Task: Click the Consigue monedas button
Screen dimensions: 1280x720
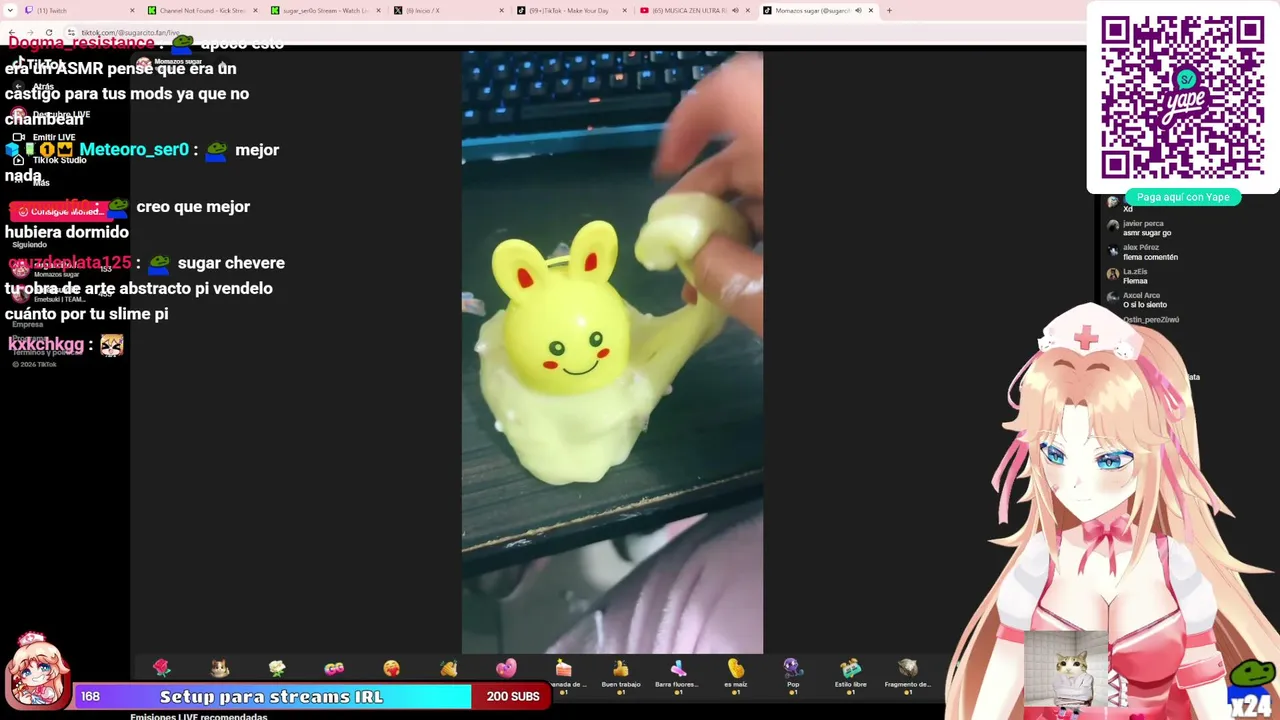Action: point(60,212)
